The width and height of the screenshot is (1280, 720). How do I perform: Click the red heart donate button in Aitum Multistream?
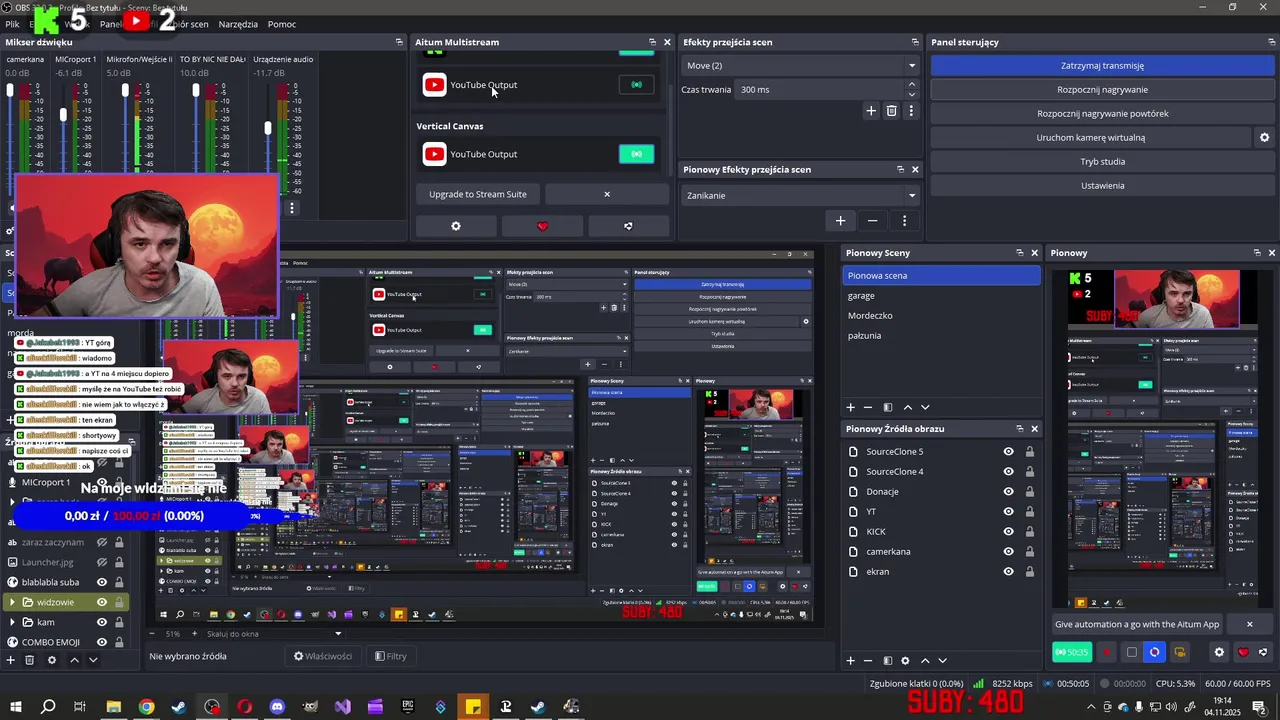(x=543, y=226)
